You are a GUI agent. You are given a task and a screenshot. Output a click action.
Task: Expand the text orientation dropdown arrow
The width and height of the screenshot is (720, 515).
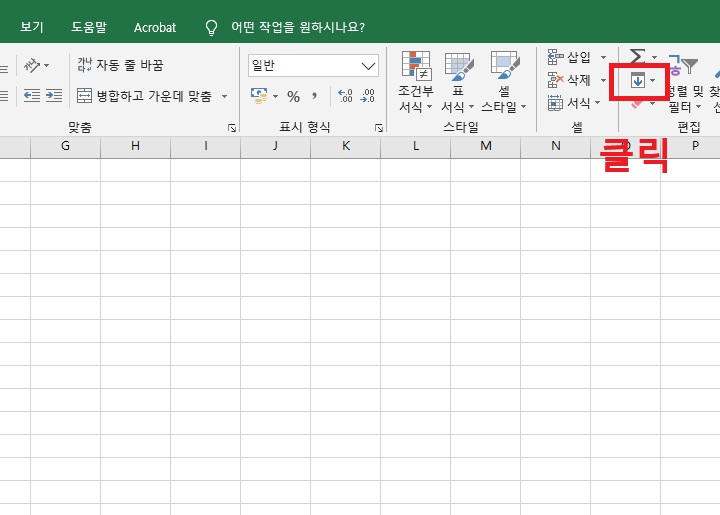pos(46,66)
